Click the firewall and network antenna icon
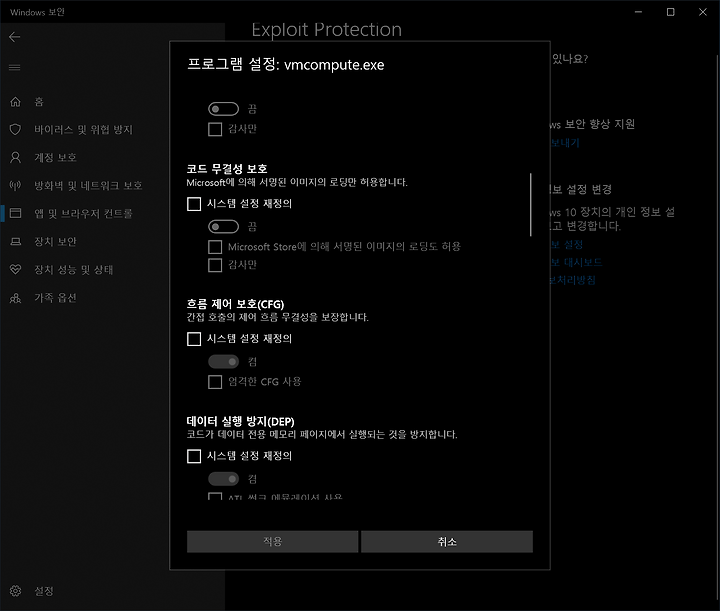Viewport: 720px width, 611px height. click(16, 185)
